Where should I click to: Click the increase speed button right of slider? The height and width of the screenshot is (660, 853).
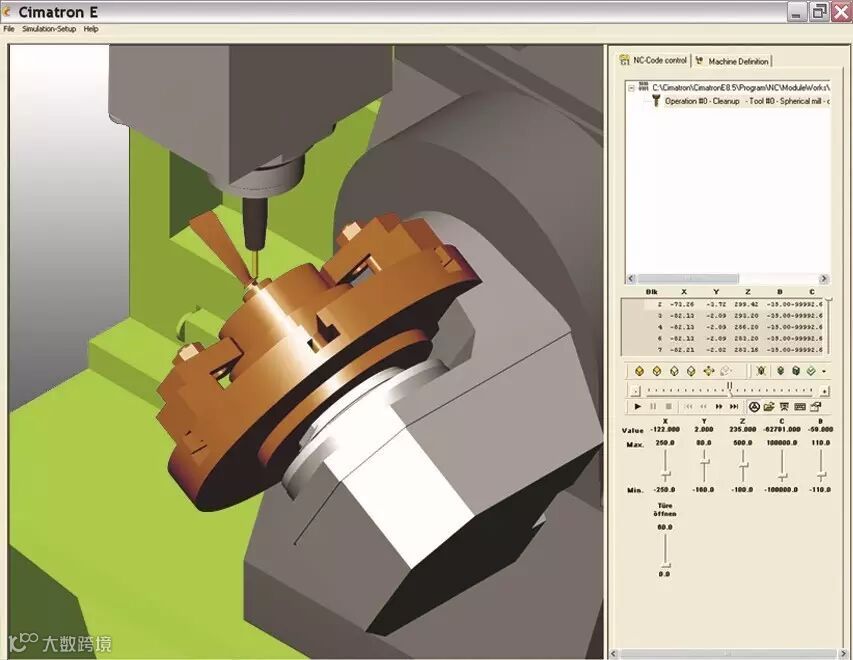tap(825, 391)
